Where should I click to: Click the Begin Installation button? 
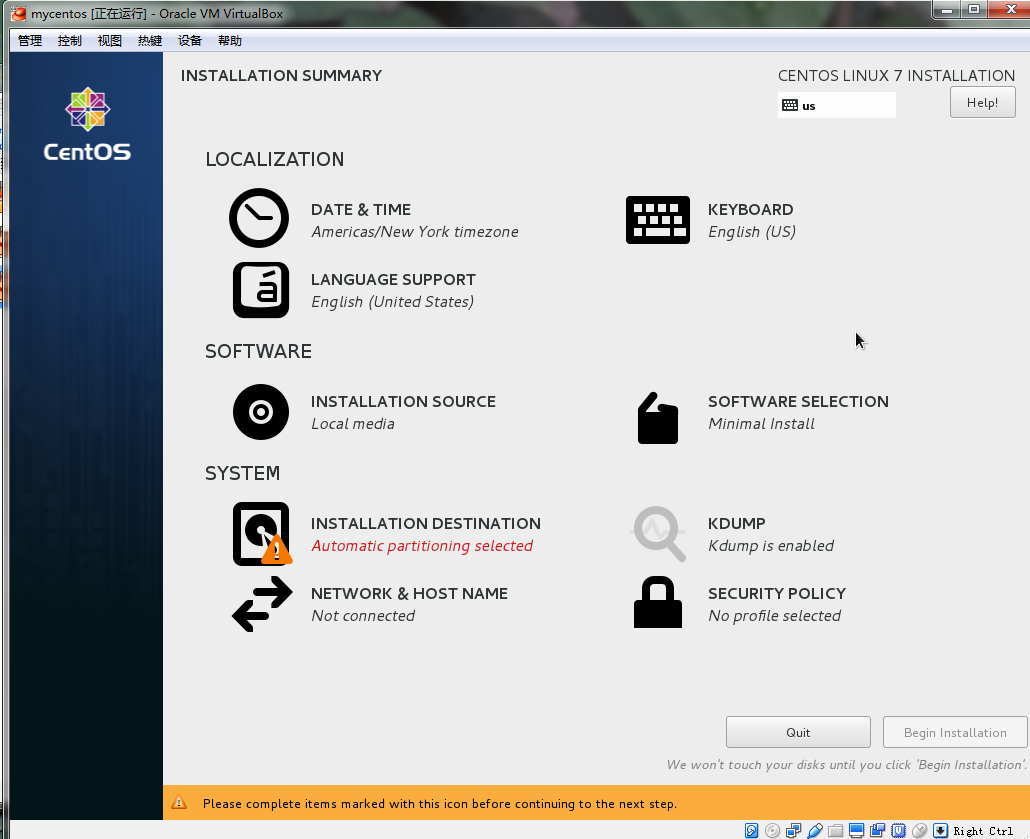(x=955, y=733)
